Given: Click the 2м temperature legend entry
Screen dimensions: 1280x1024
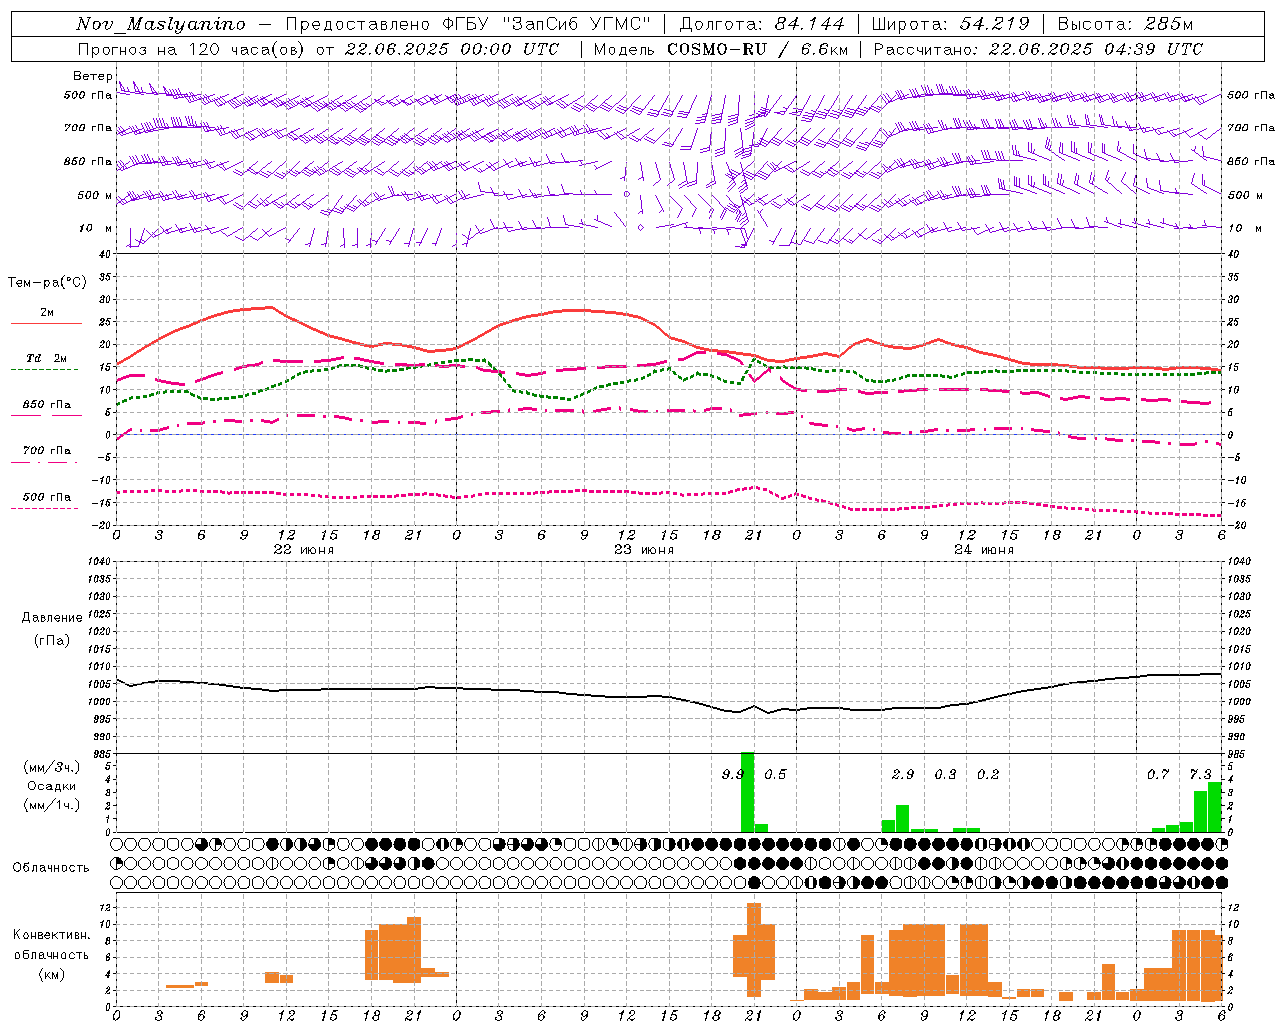Looking at the screenshot, I should 47,313.
